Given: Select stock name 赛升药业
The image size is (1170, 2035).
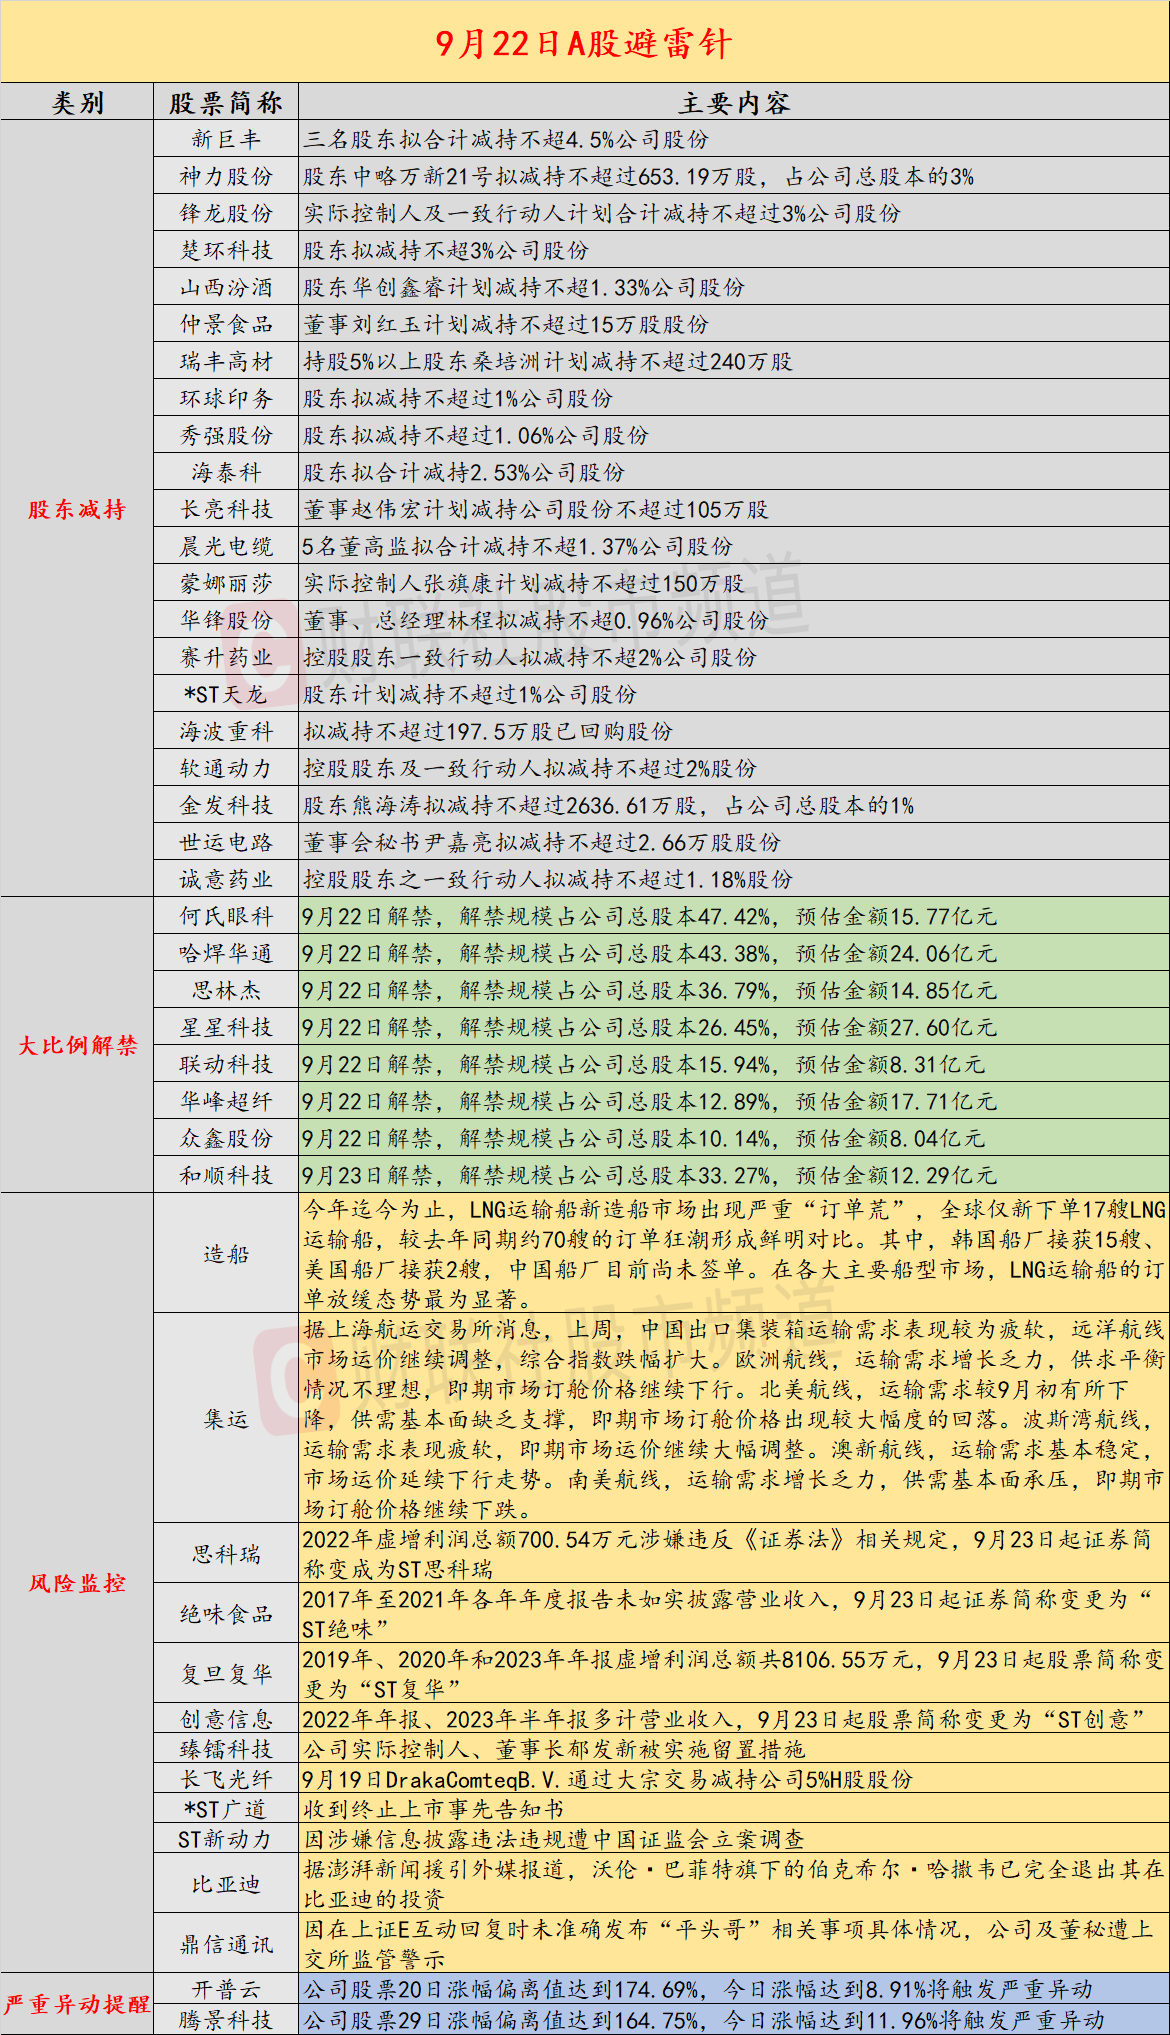Looking at the screenshot, I should pos(226,658).
